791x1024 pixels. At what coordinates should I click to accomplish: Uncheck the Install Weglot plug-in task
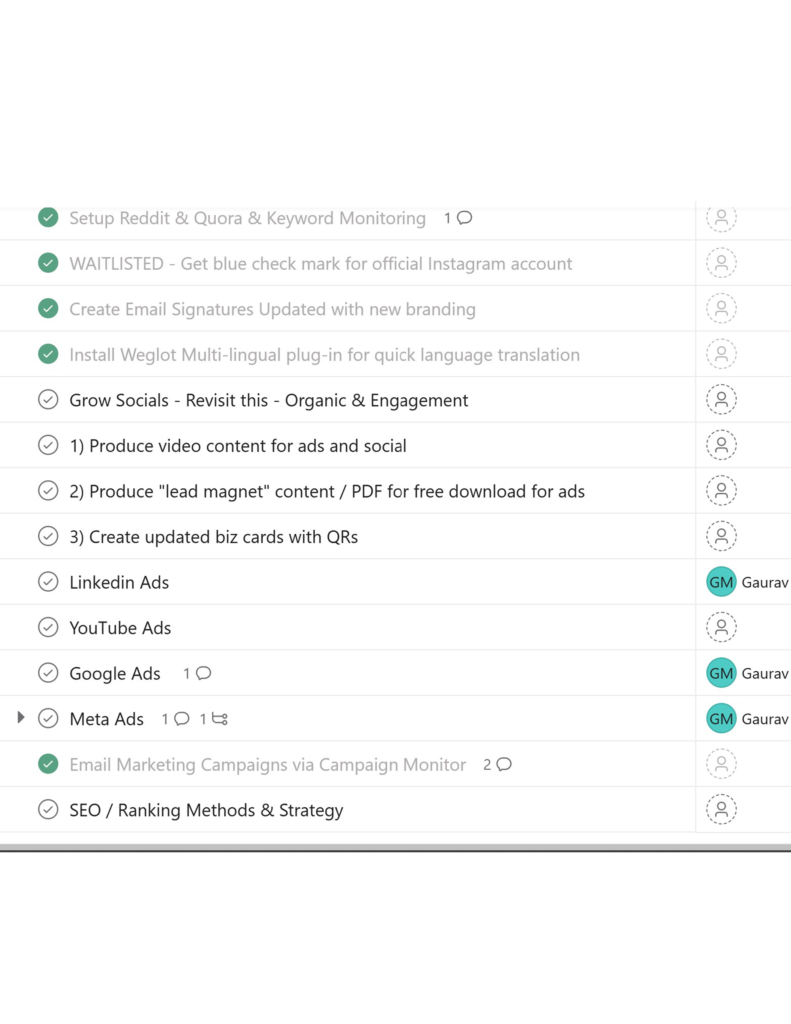click(x=48, y=354)
